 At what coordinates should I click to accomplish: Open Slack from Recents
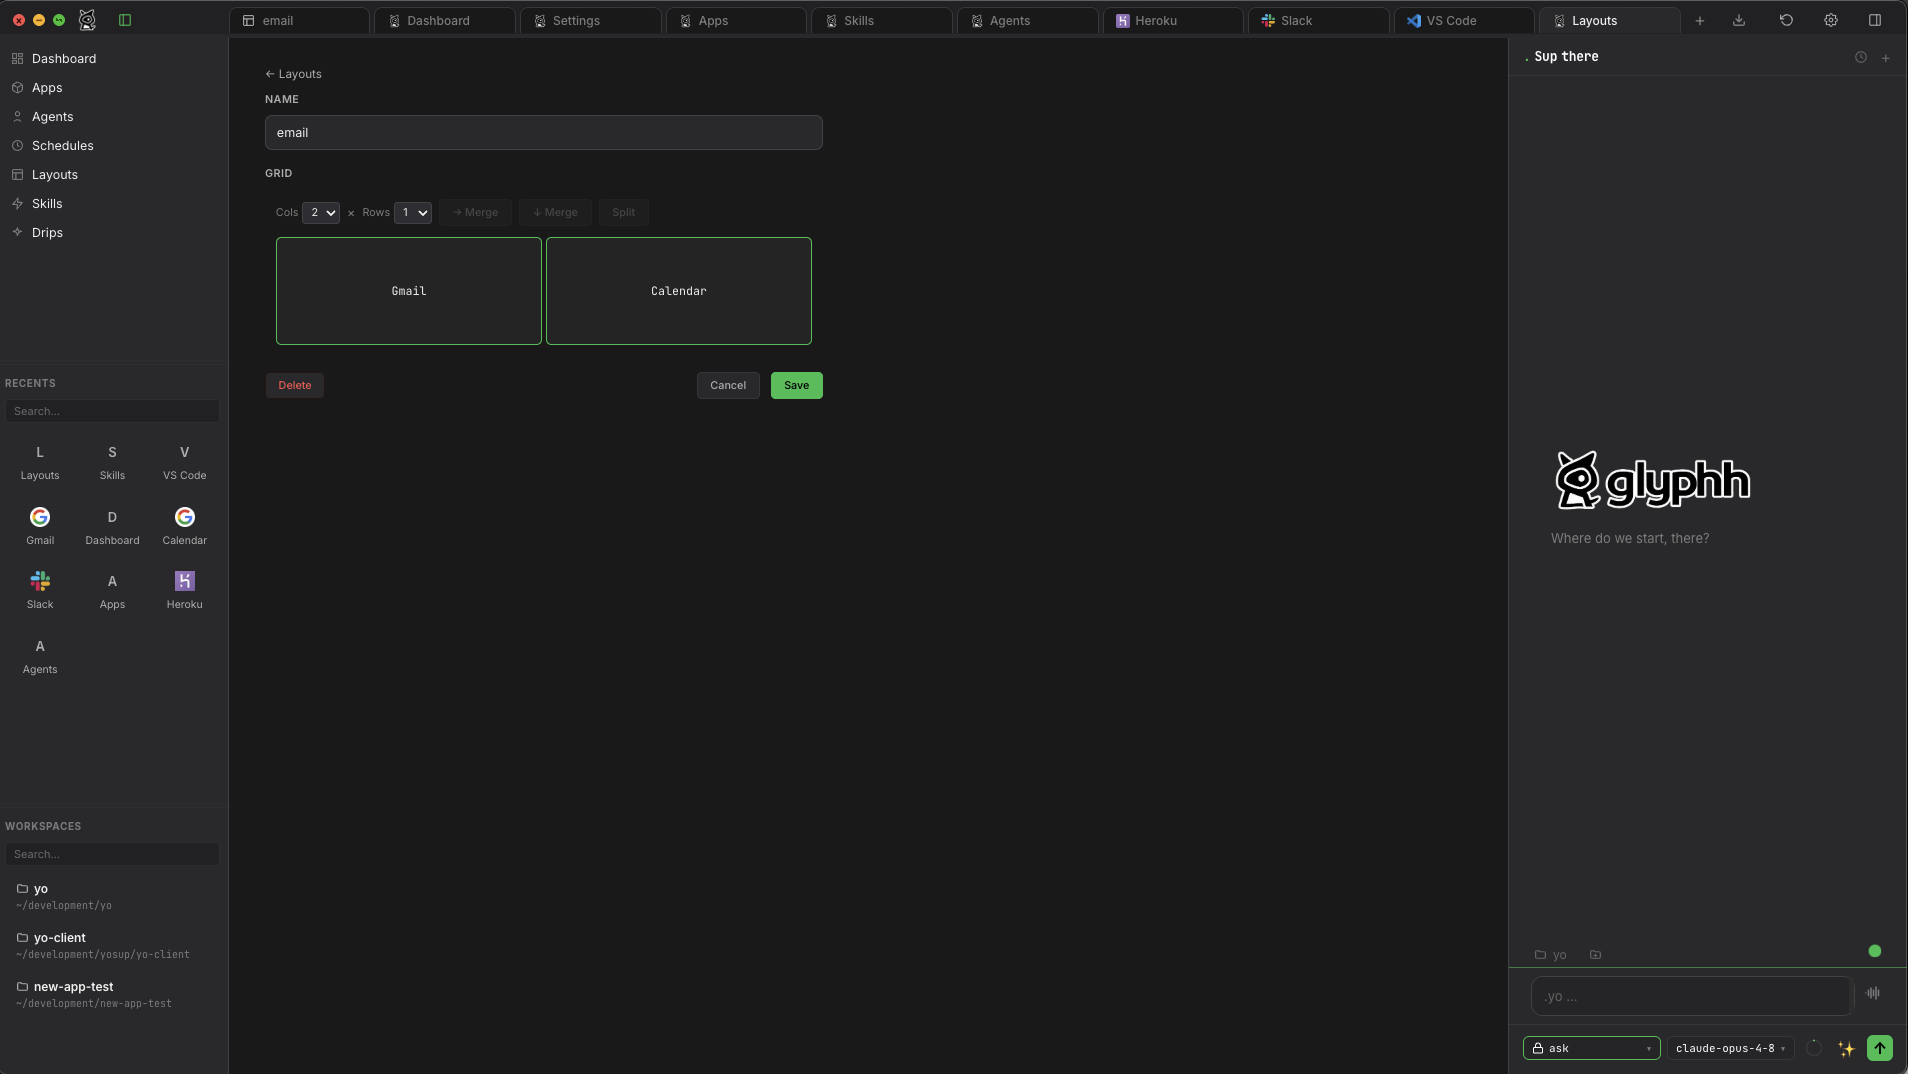(40, 590)
